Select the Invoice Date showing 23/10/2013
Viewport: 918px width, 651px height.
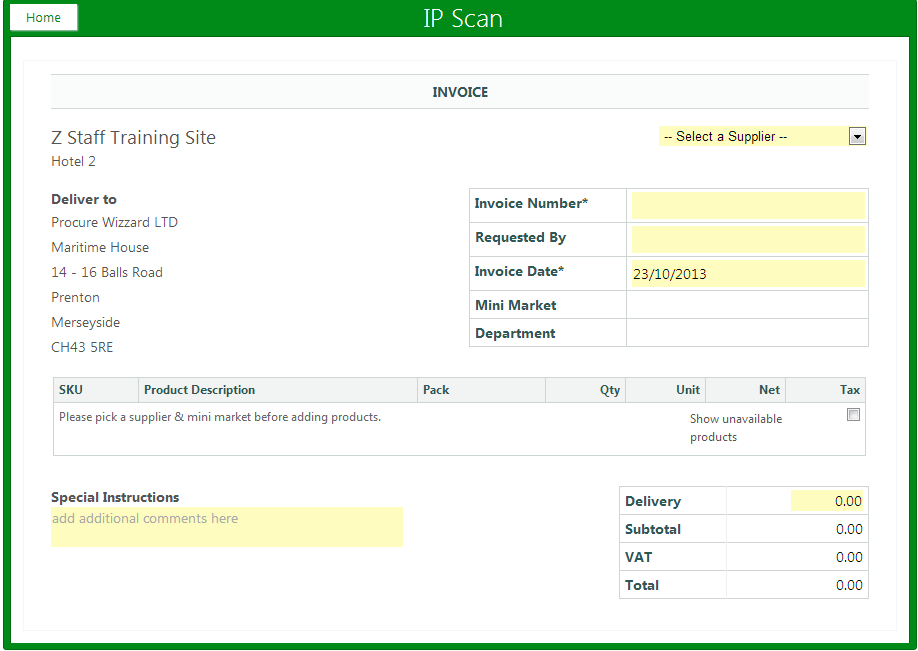746,273
